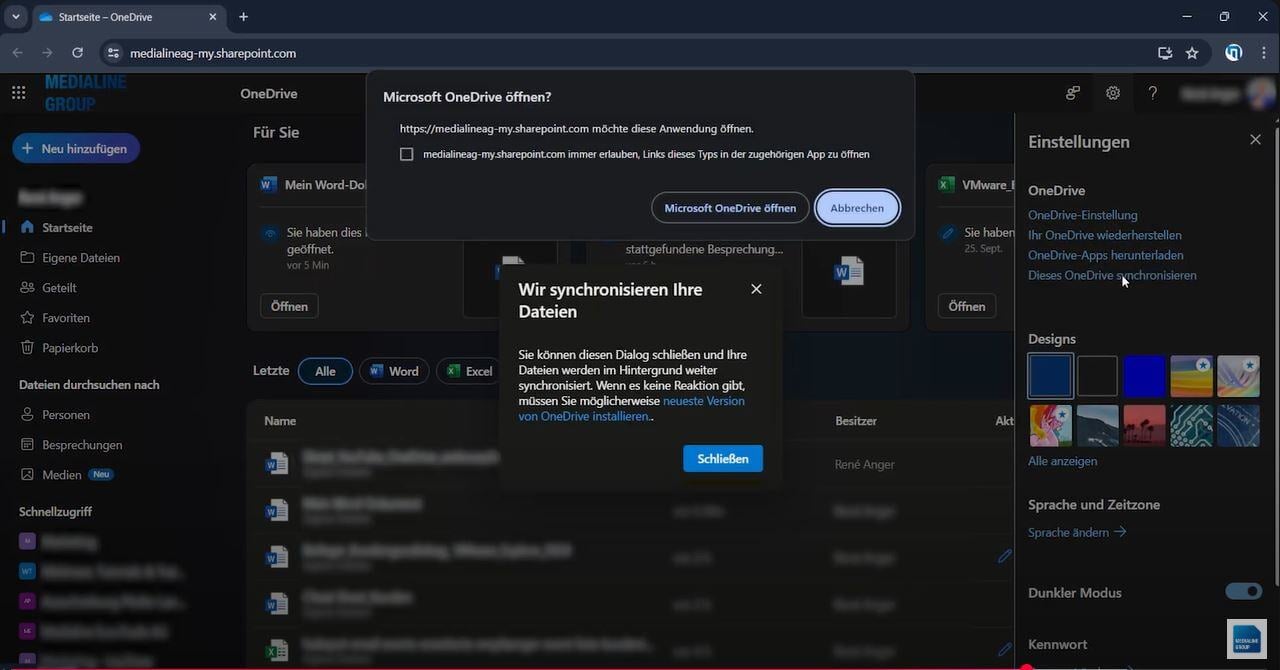The image size is (1280, 670).
Task: Bookmark this page with the star icon
Action: tap(1192, 53)
